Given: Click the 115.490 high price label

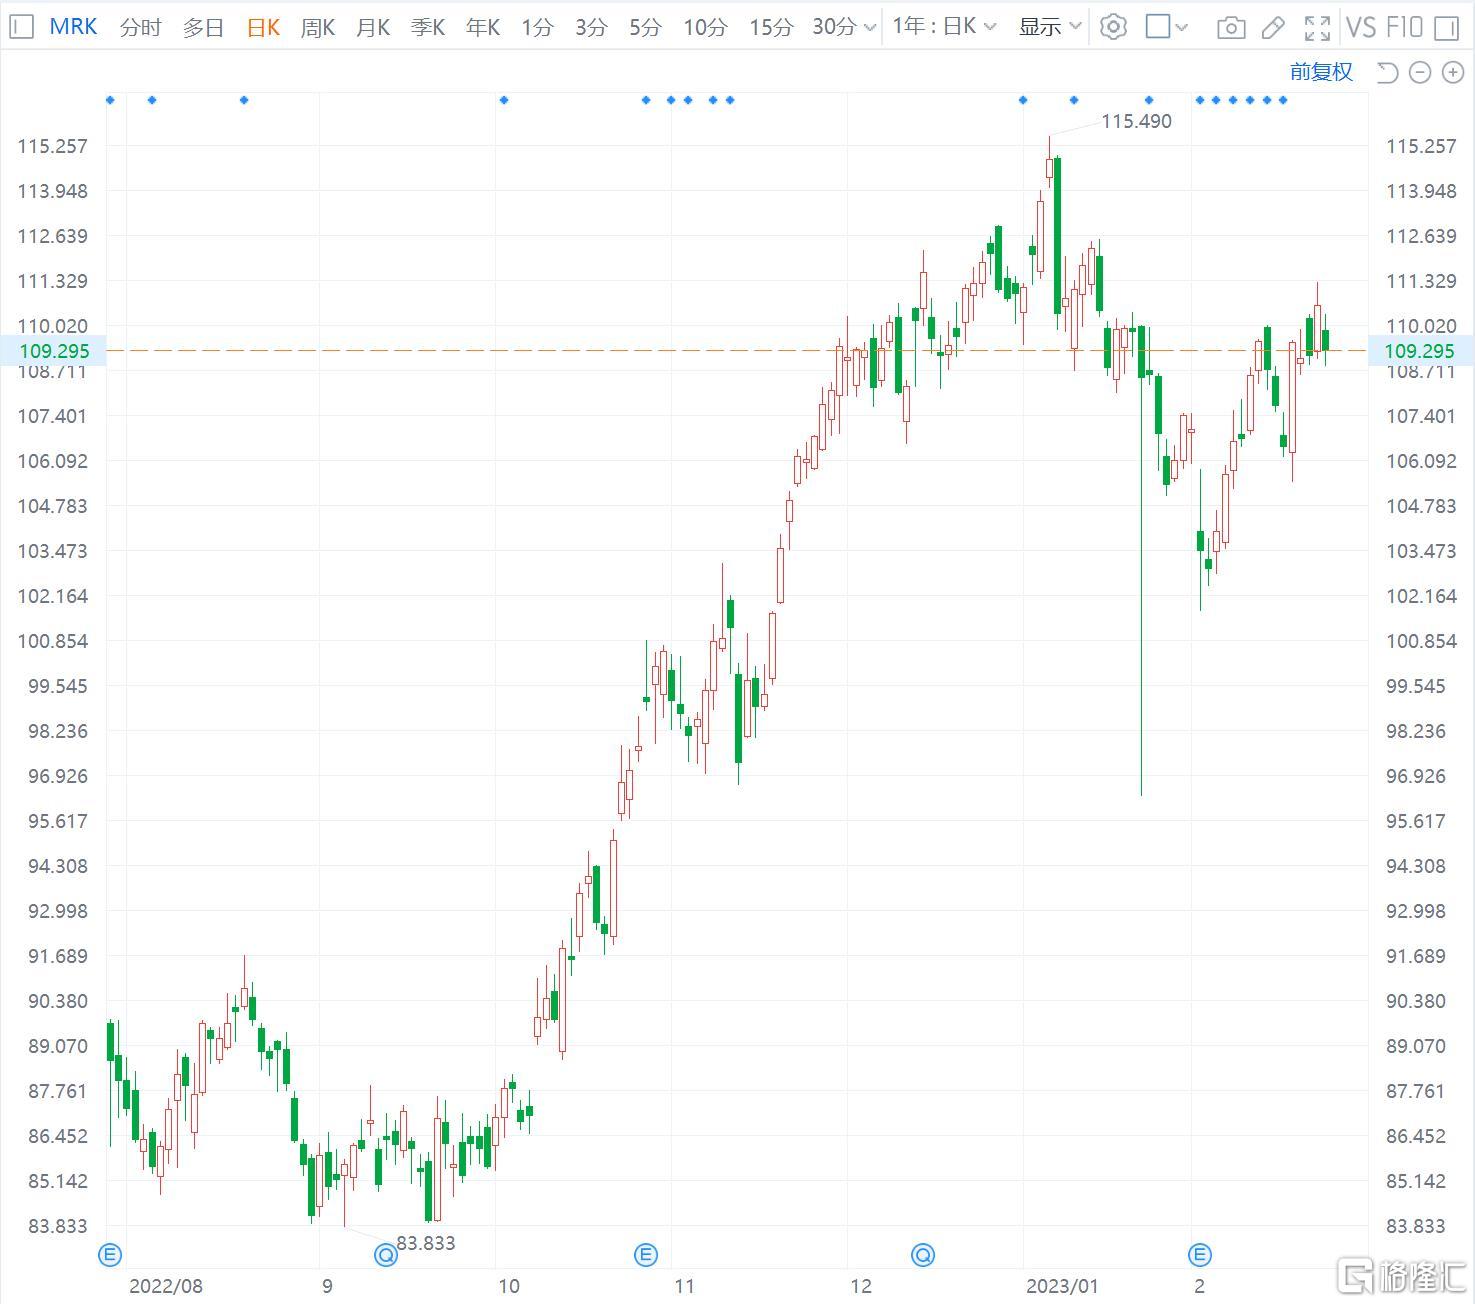Looking at the screenshot, I should 1136,121.
